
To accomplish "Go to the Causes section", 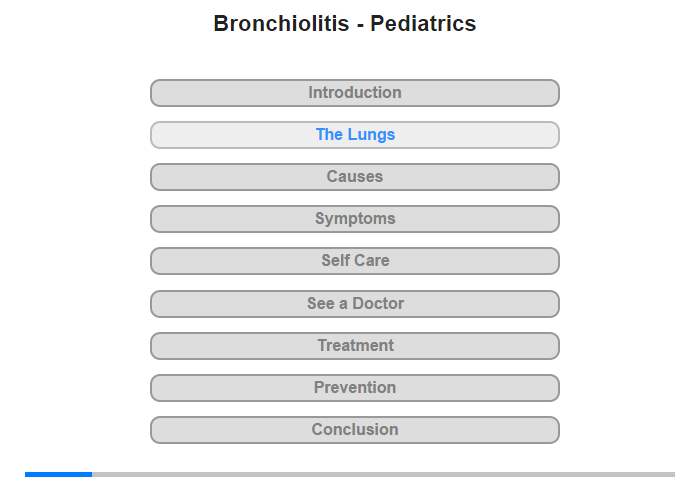I will [354, 177].
